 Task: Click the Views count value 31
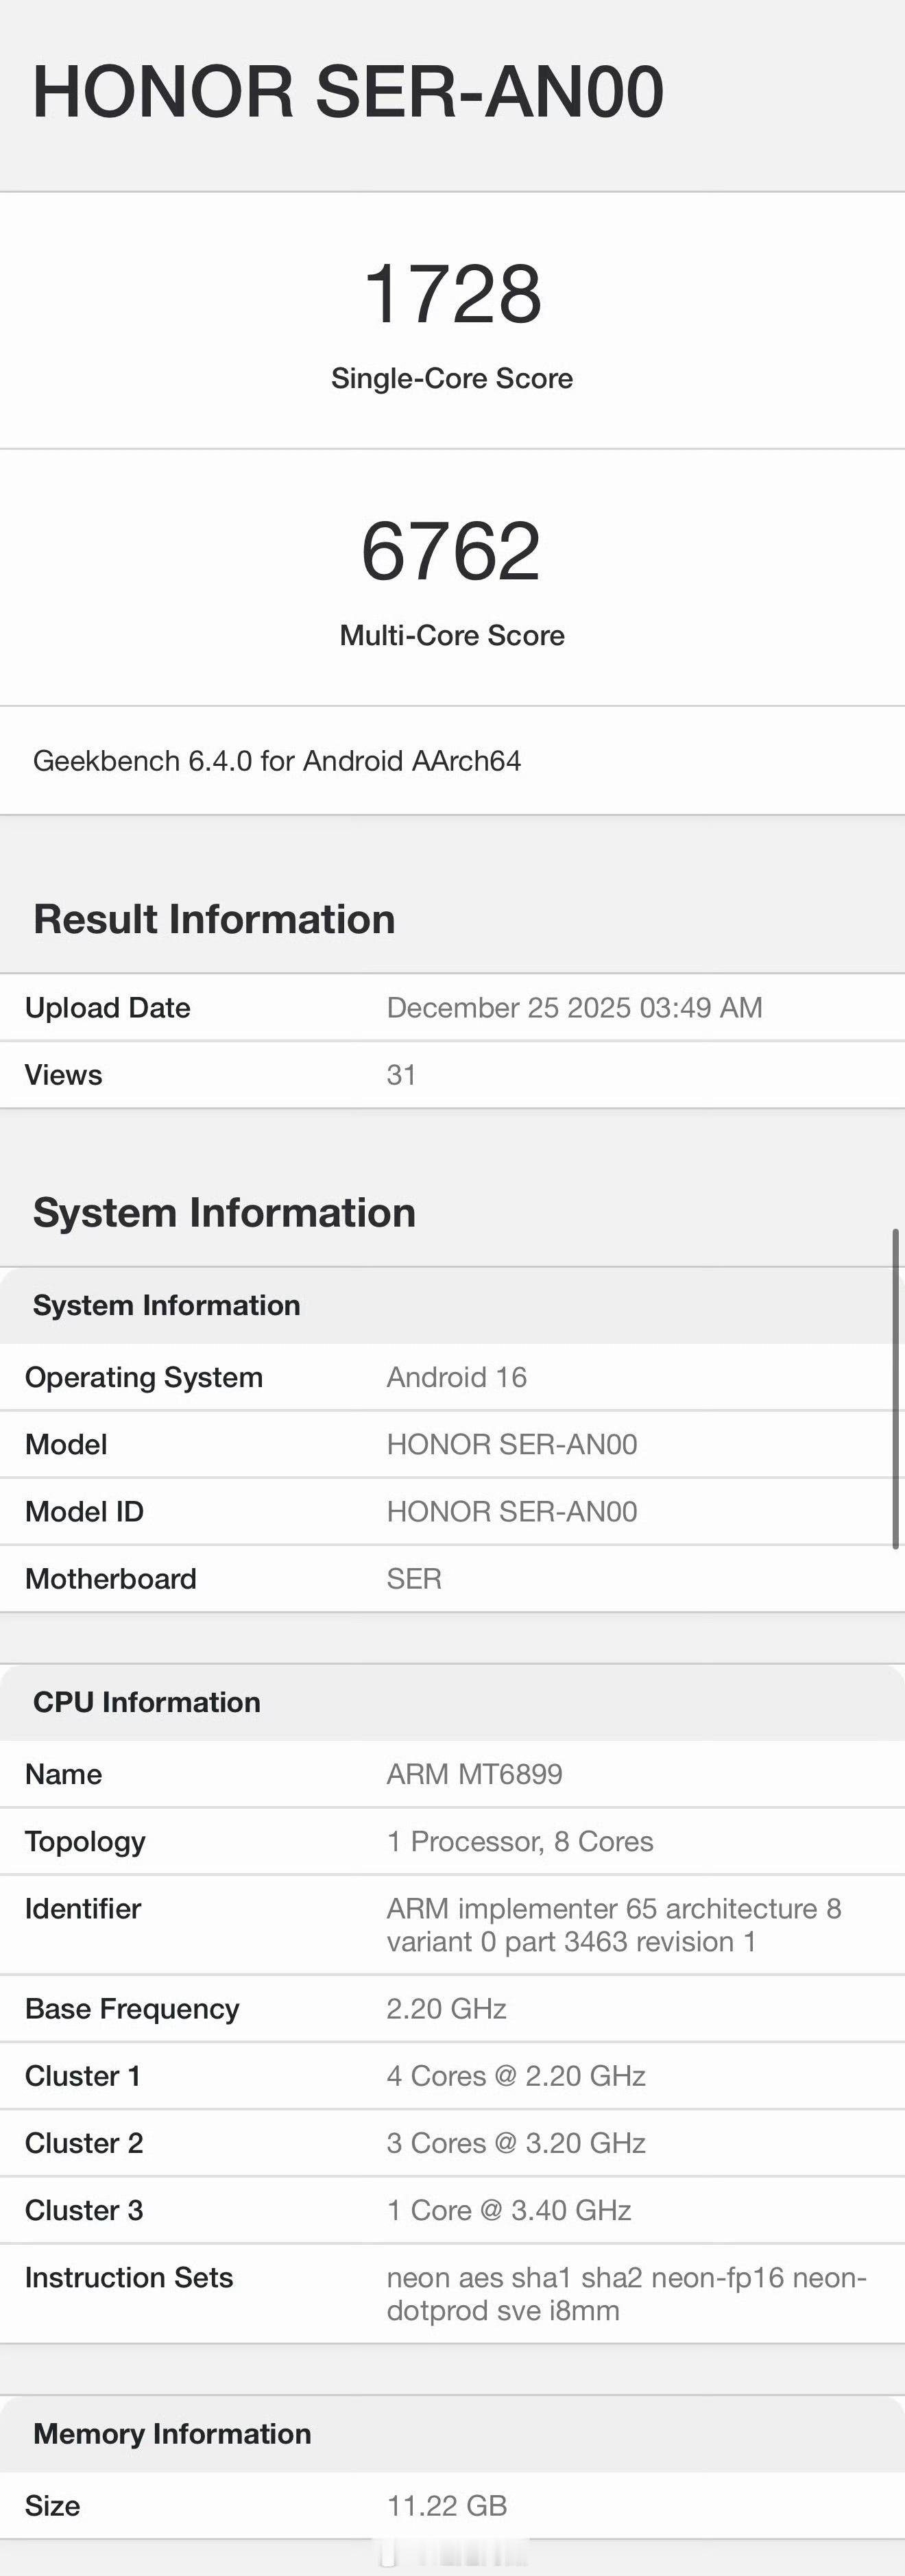401,1075
